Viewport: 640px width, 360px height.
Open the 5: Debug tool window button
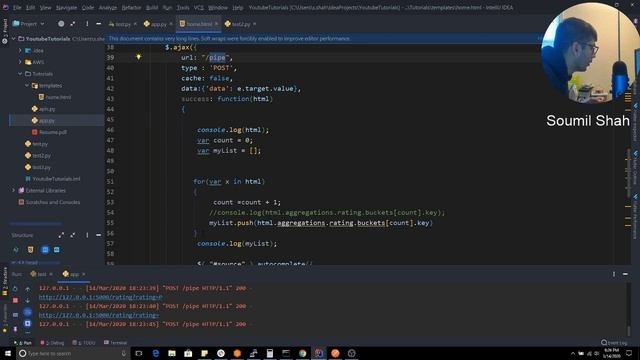tap(52, 343)
